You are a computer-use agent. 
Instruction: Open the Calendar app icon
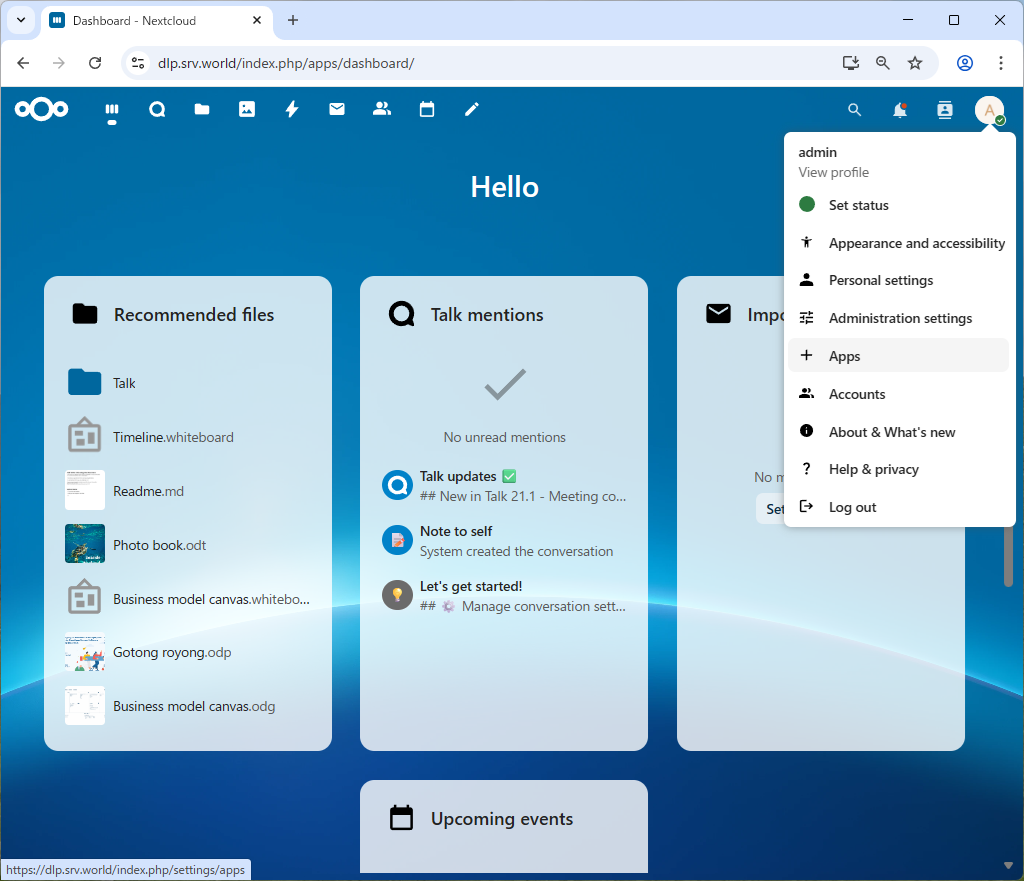point(427,110)
